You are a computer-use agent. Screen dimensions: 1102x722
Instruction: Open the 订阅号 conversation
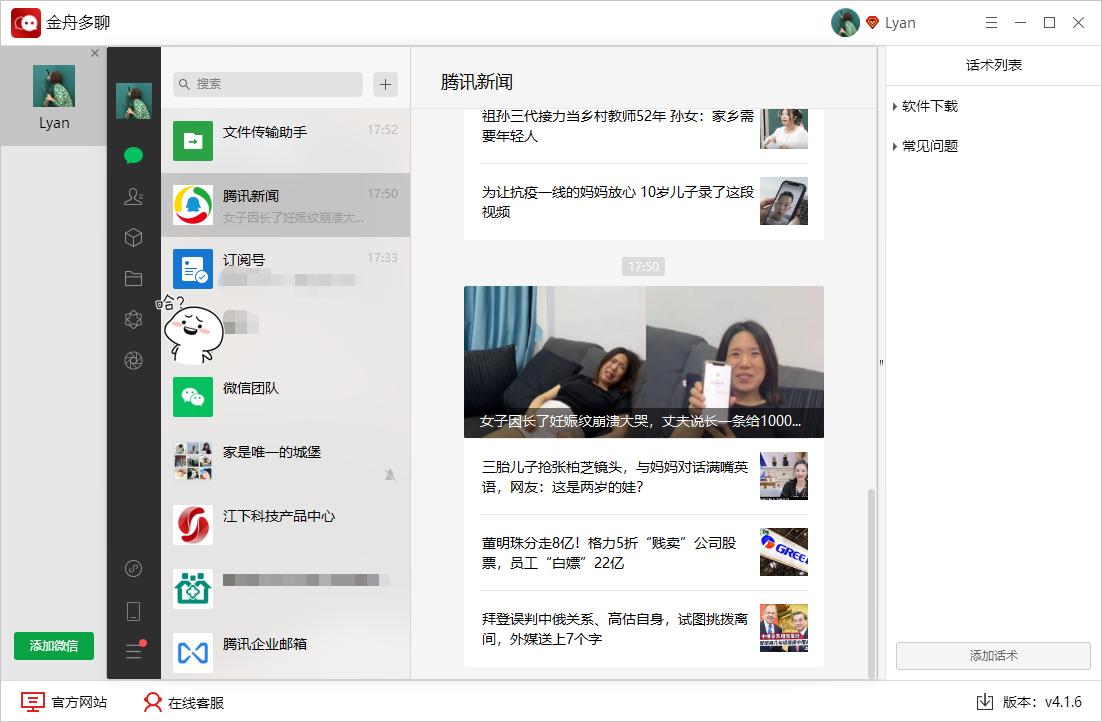pos(285,268)
